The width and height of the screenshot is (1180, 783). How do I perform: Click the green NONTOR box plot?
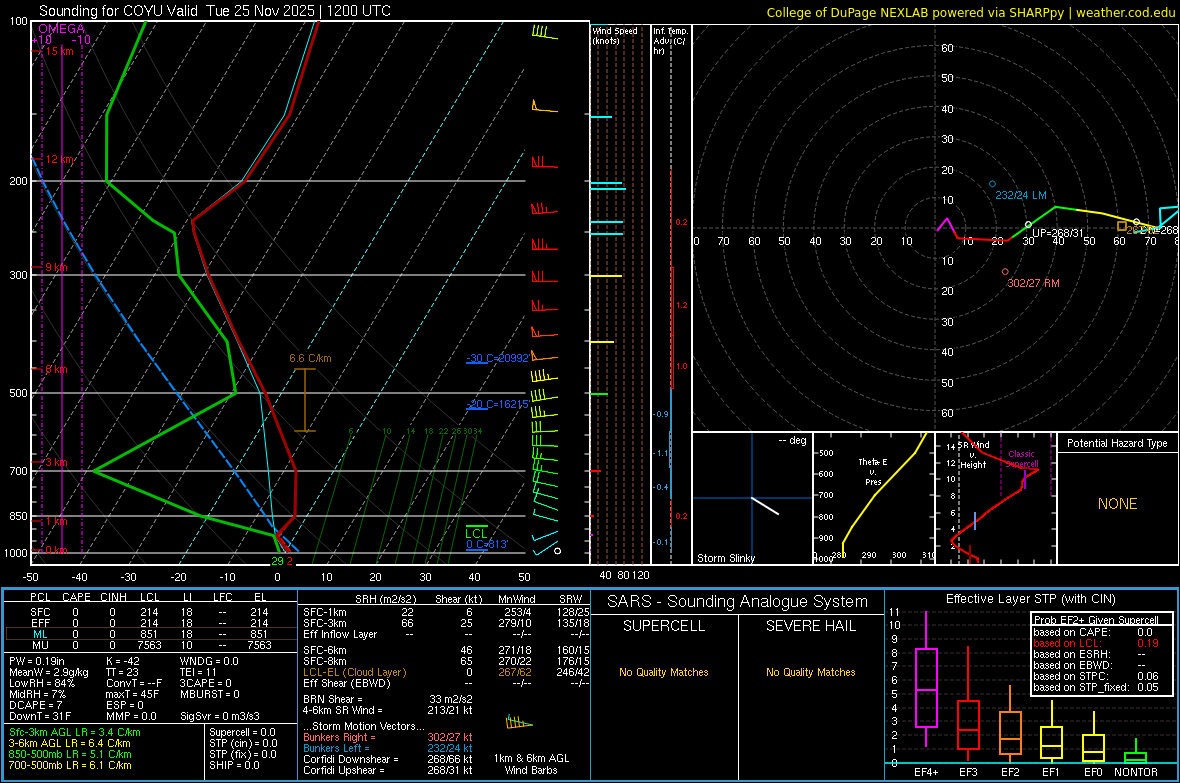[1135, 755]
